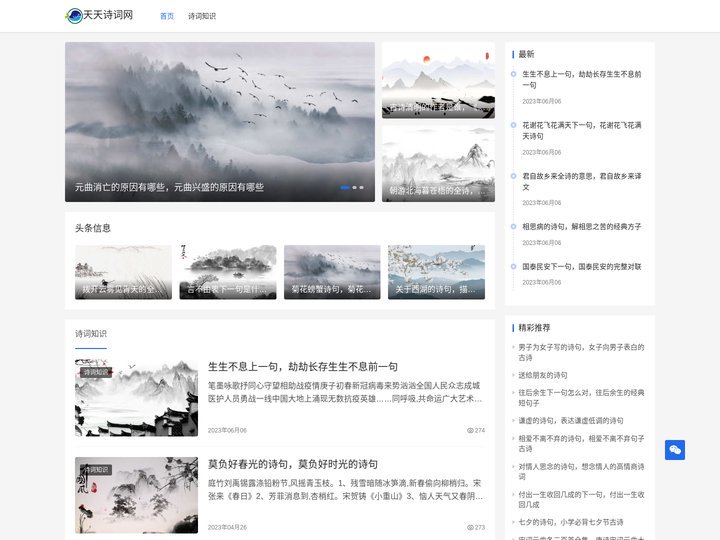
Task: Select the first carousel indicator dot
Action: pyautogui.click(x=345, y=187)
